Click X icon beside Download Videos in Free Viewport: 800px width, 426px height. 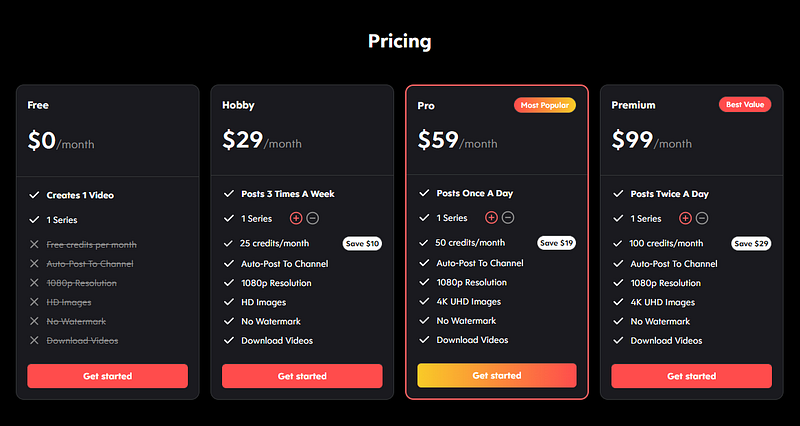[x=34, y=340]
